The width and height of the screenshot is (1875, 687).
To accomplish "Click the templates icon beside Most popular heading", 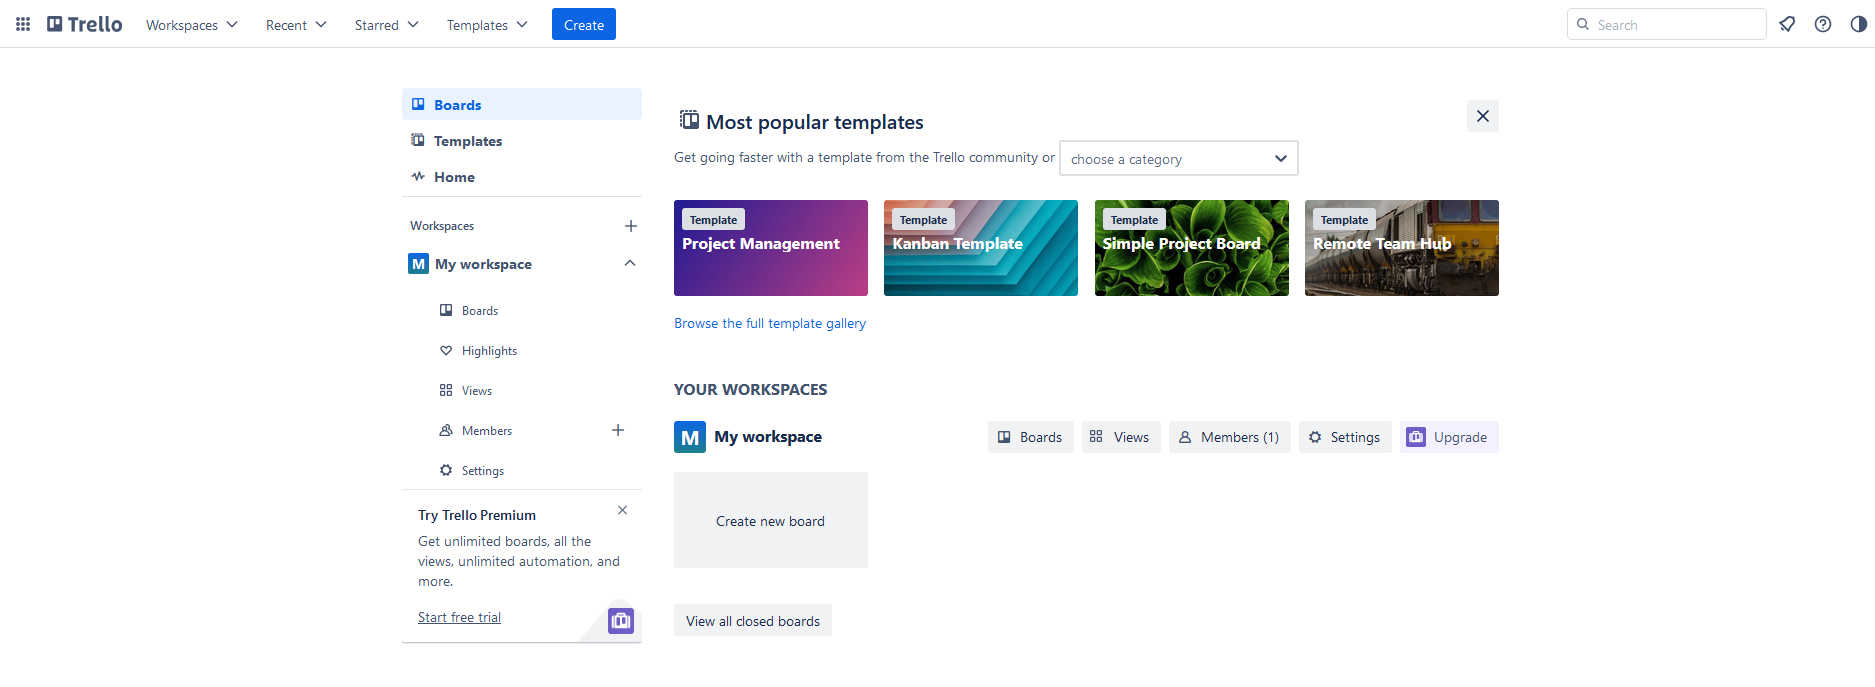I will click(689, 120).
